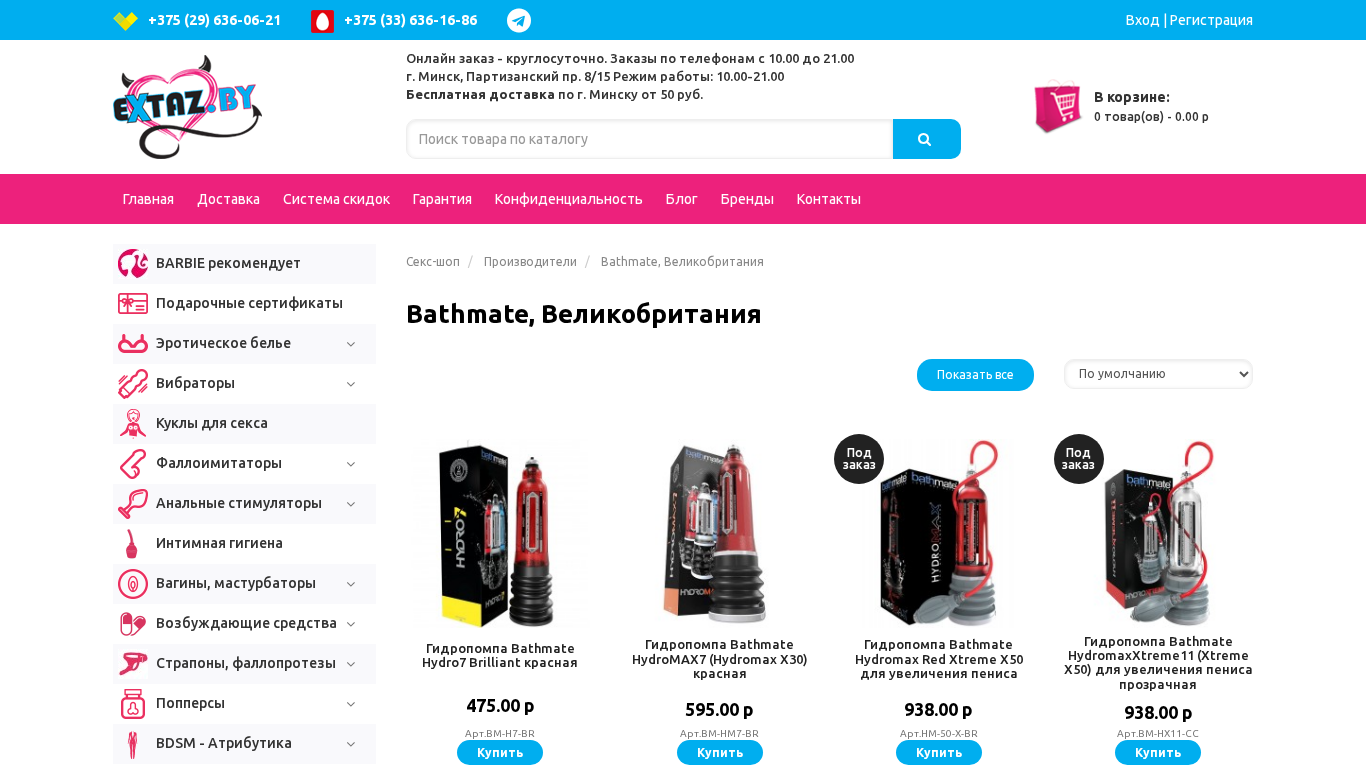1366x768 pixels.
Task: Open the По умолчанию sorting dropdown
Action: pos(1158,374)
